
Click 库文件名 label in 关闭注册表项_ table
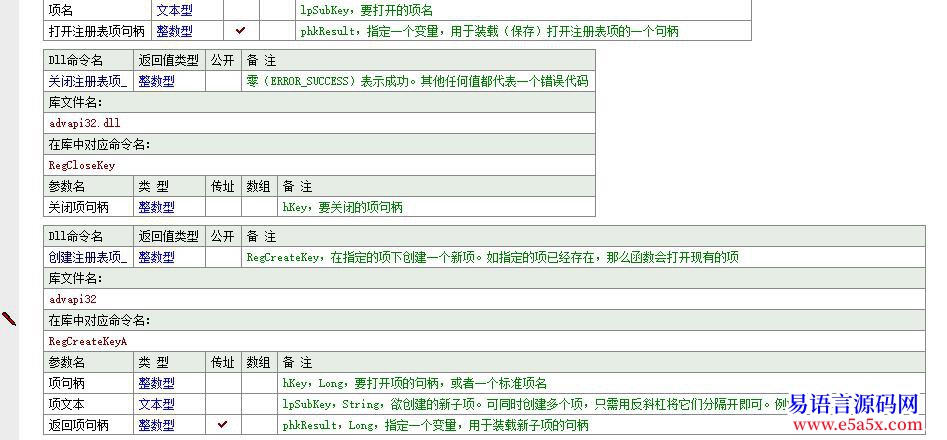click(75, 102)
